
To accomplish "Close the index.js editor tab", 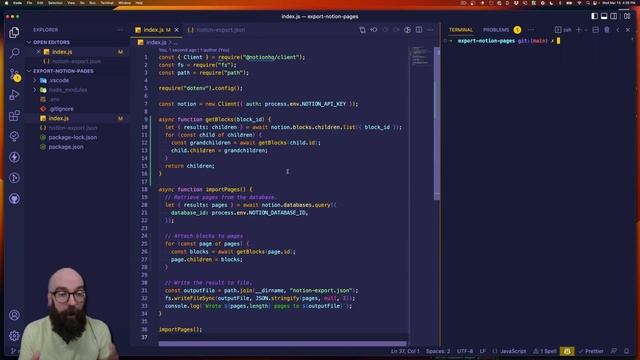I will click(x=176, y=30).
